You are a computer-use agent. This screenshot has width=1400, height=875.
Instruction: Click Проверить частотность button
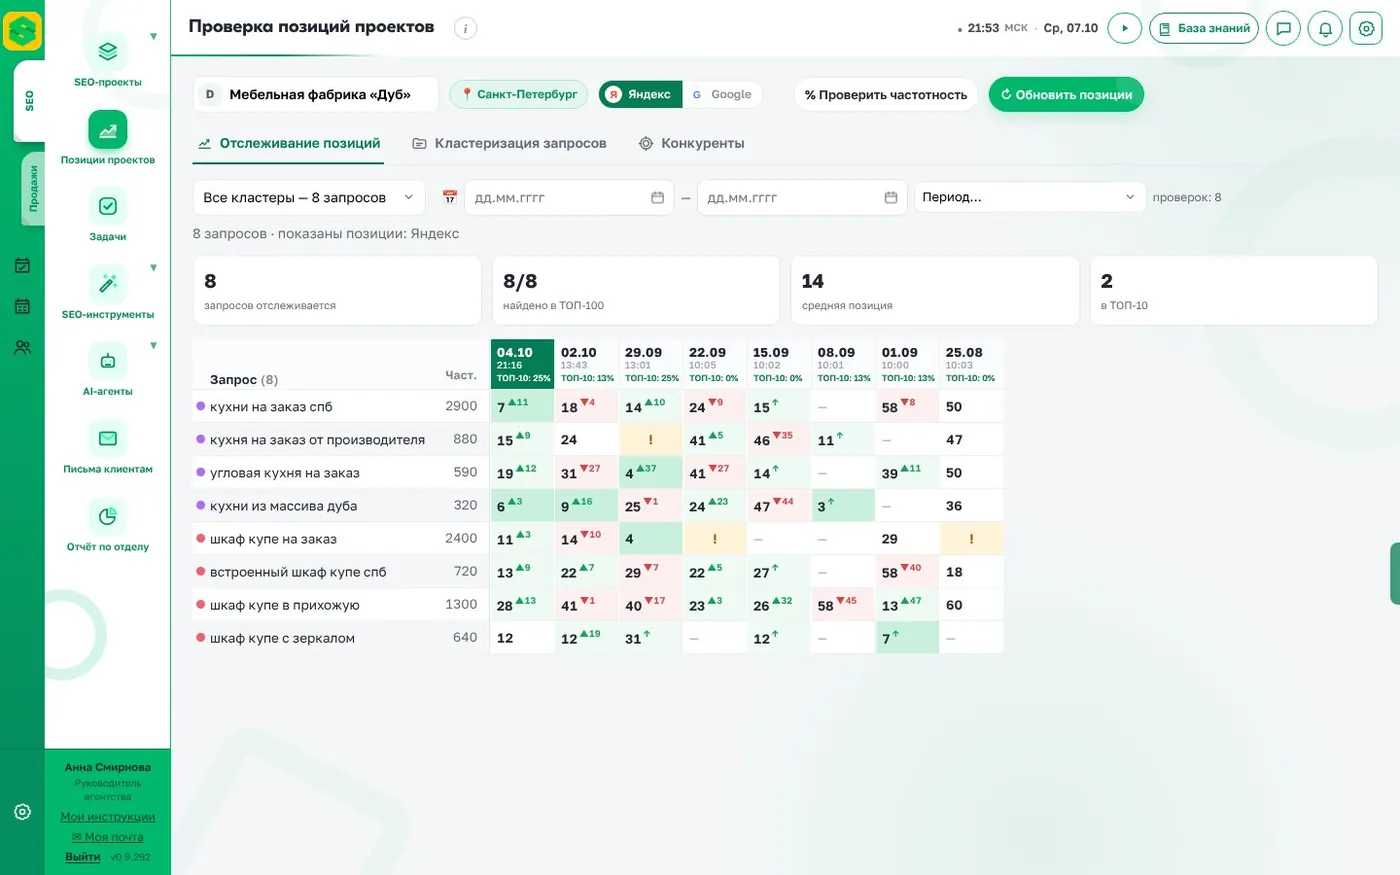point(886,95)
